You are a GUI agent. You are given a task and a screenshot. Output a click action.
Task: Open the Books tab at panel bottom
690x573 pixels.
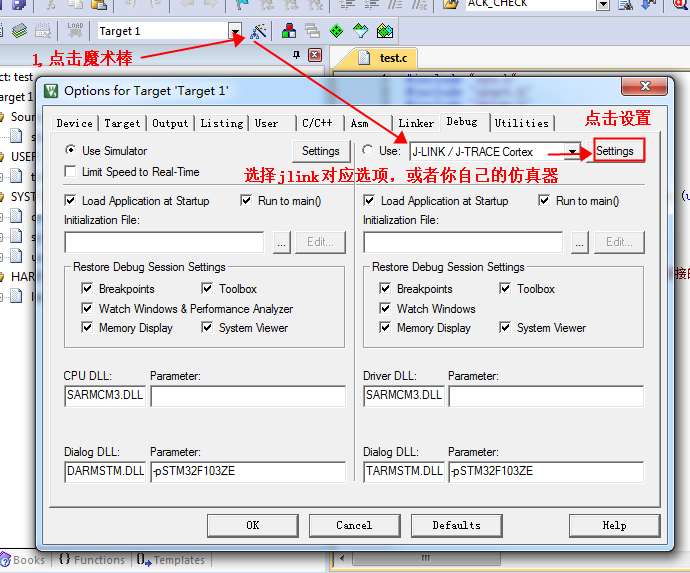coord(23,560)
